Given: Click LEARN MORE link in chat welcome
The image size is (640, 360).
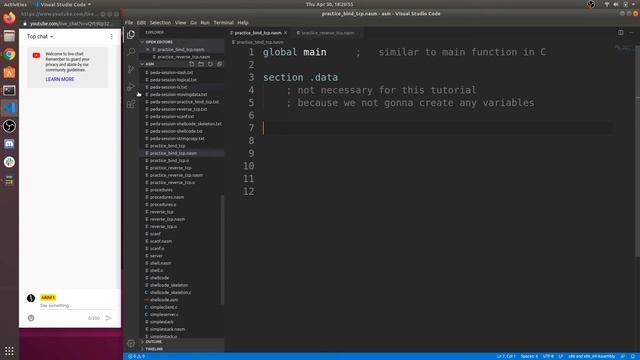Looking at the screenshot, I should coord(60,79).
